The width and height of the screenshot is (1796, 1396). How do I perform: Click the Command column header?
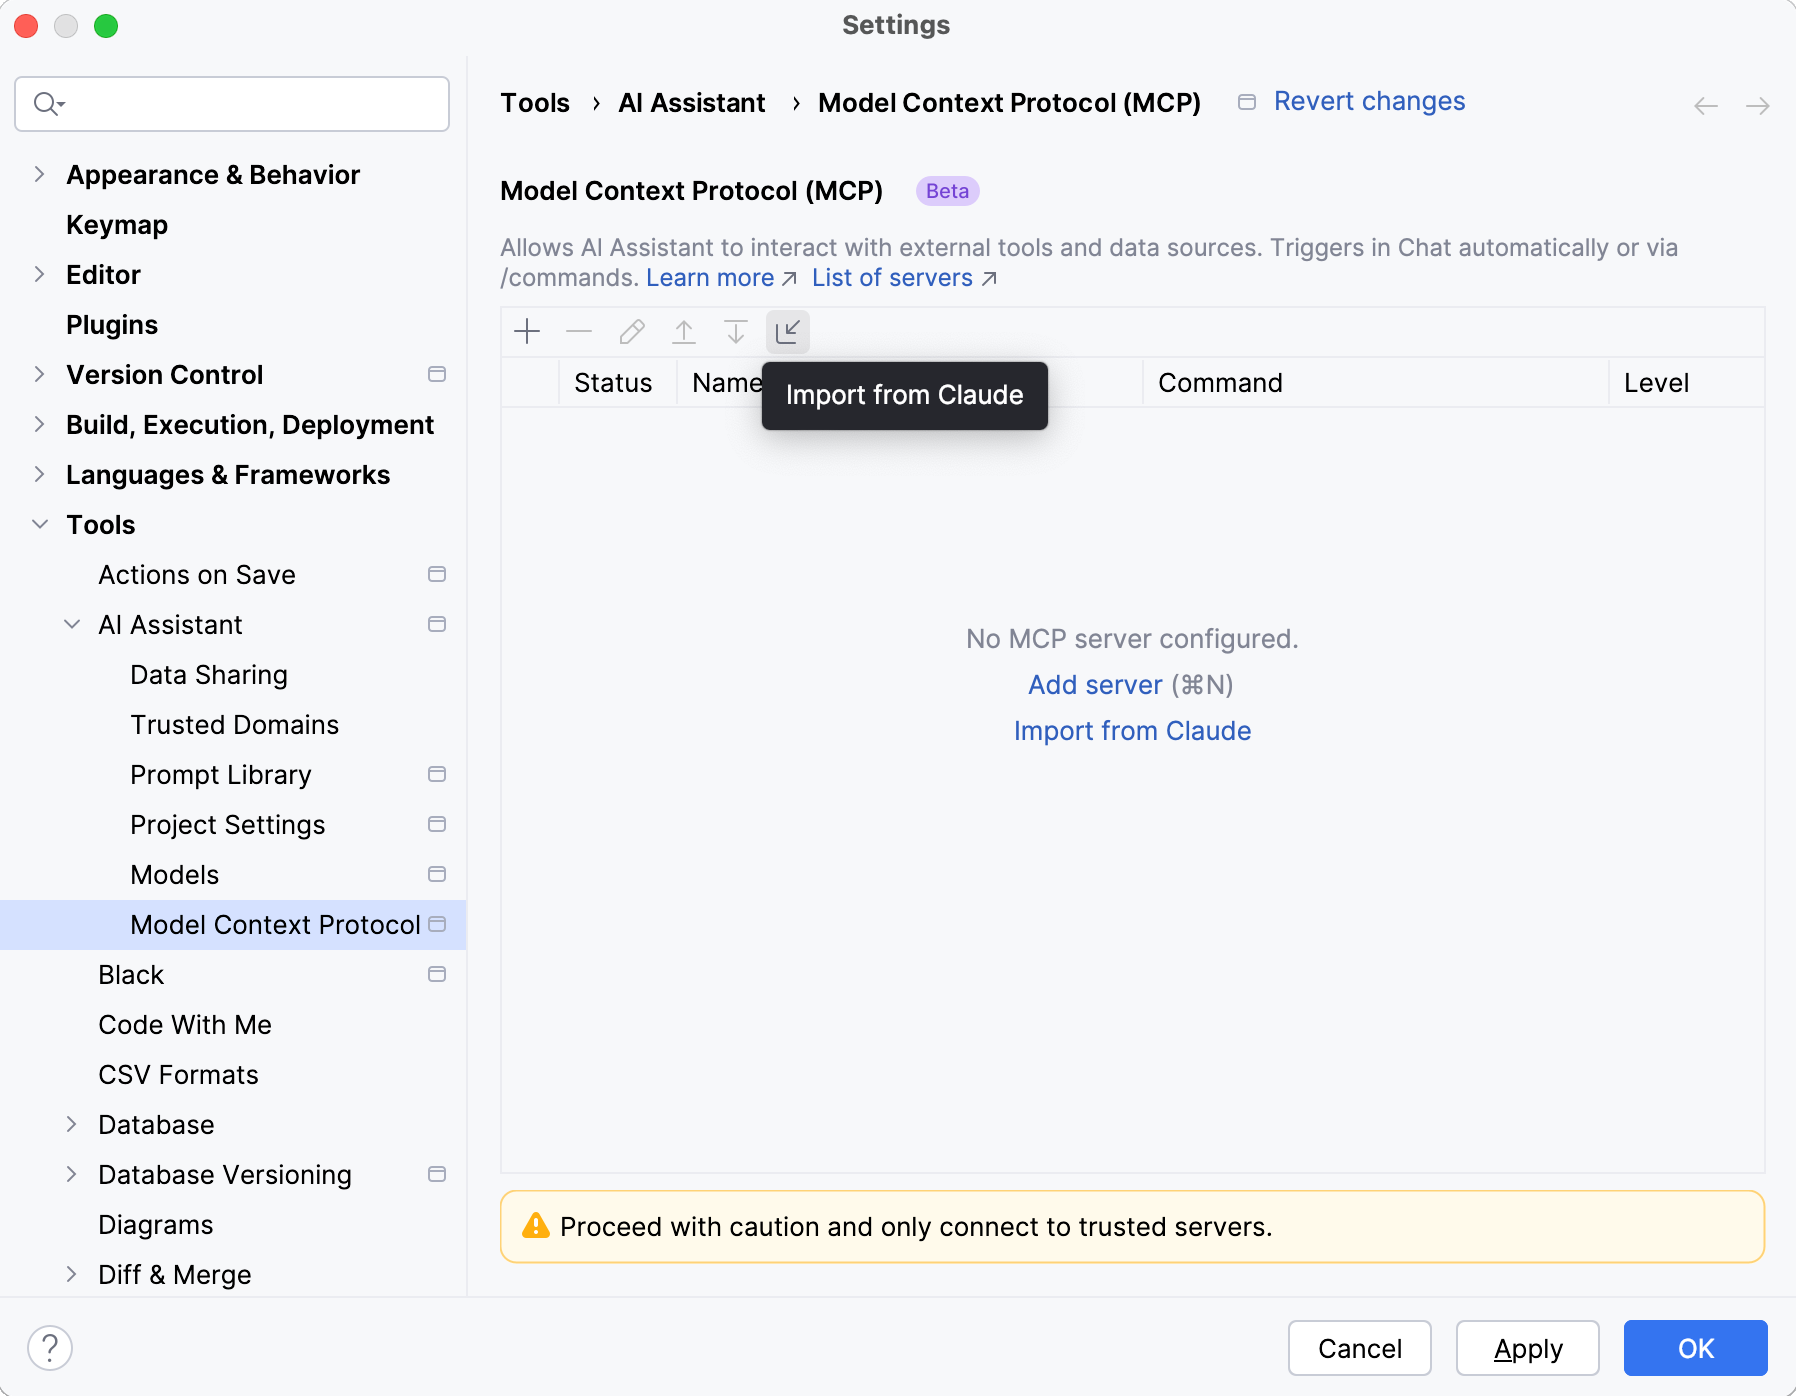[1220, 383]
